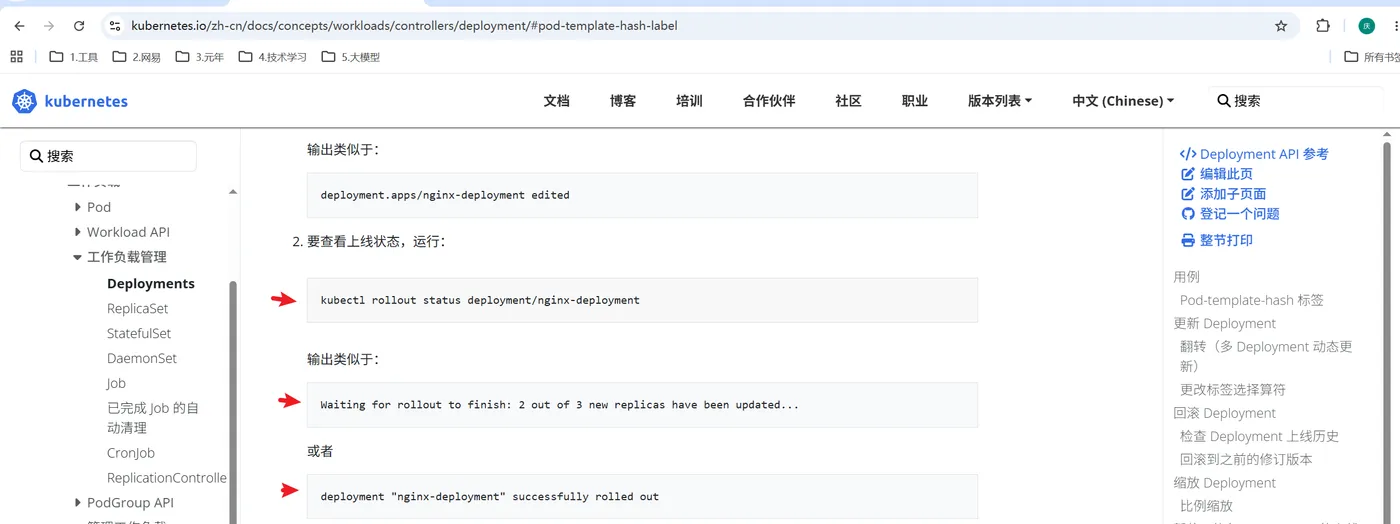The image size is (1400, 524).
Task: Open the browser extensions puzzle icon
Action: click(x=1323, y=26)
